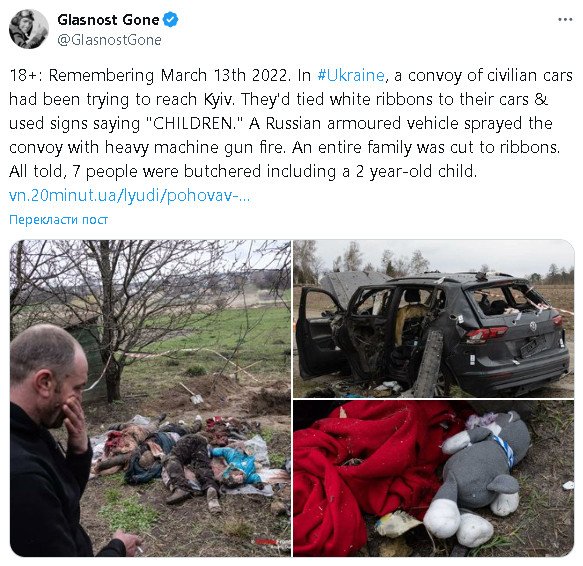Click Перекласти пост translate link
583x566 pixels.
[x=58, y=219]
